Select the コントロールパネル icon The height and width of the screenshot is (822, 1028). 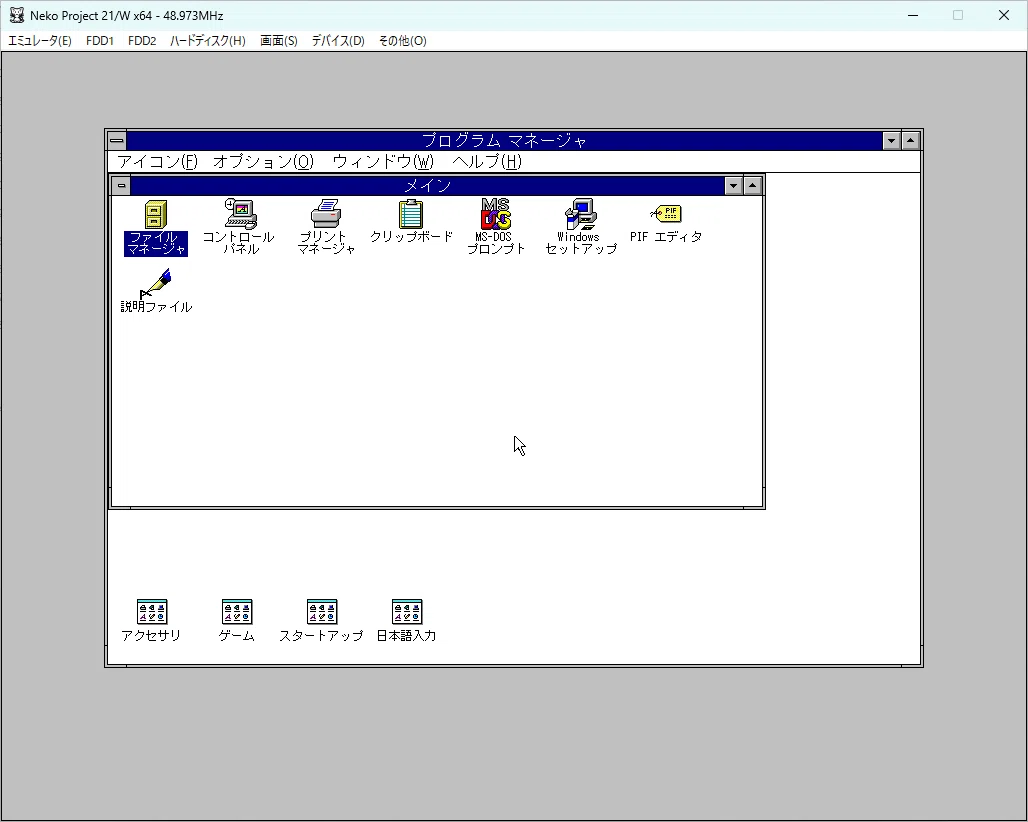click(x=241, y=214)
